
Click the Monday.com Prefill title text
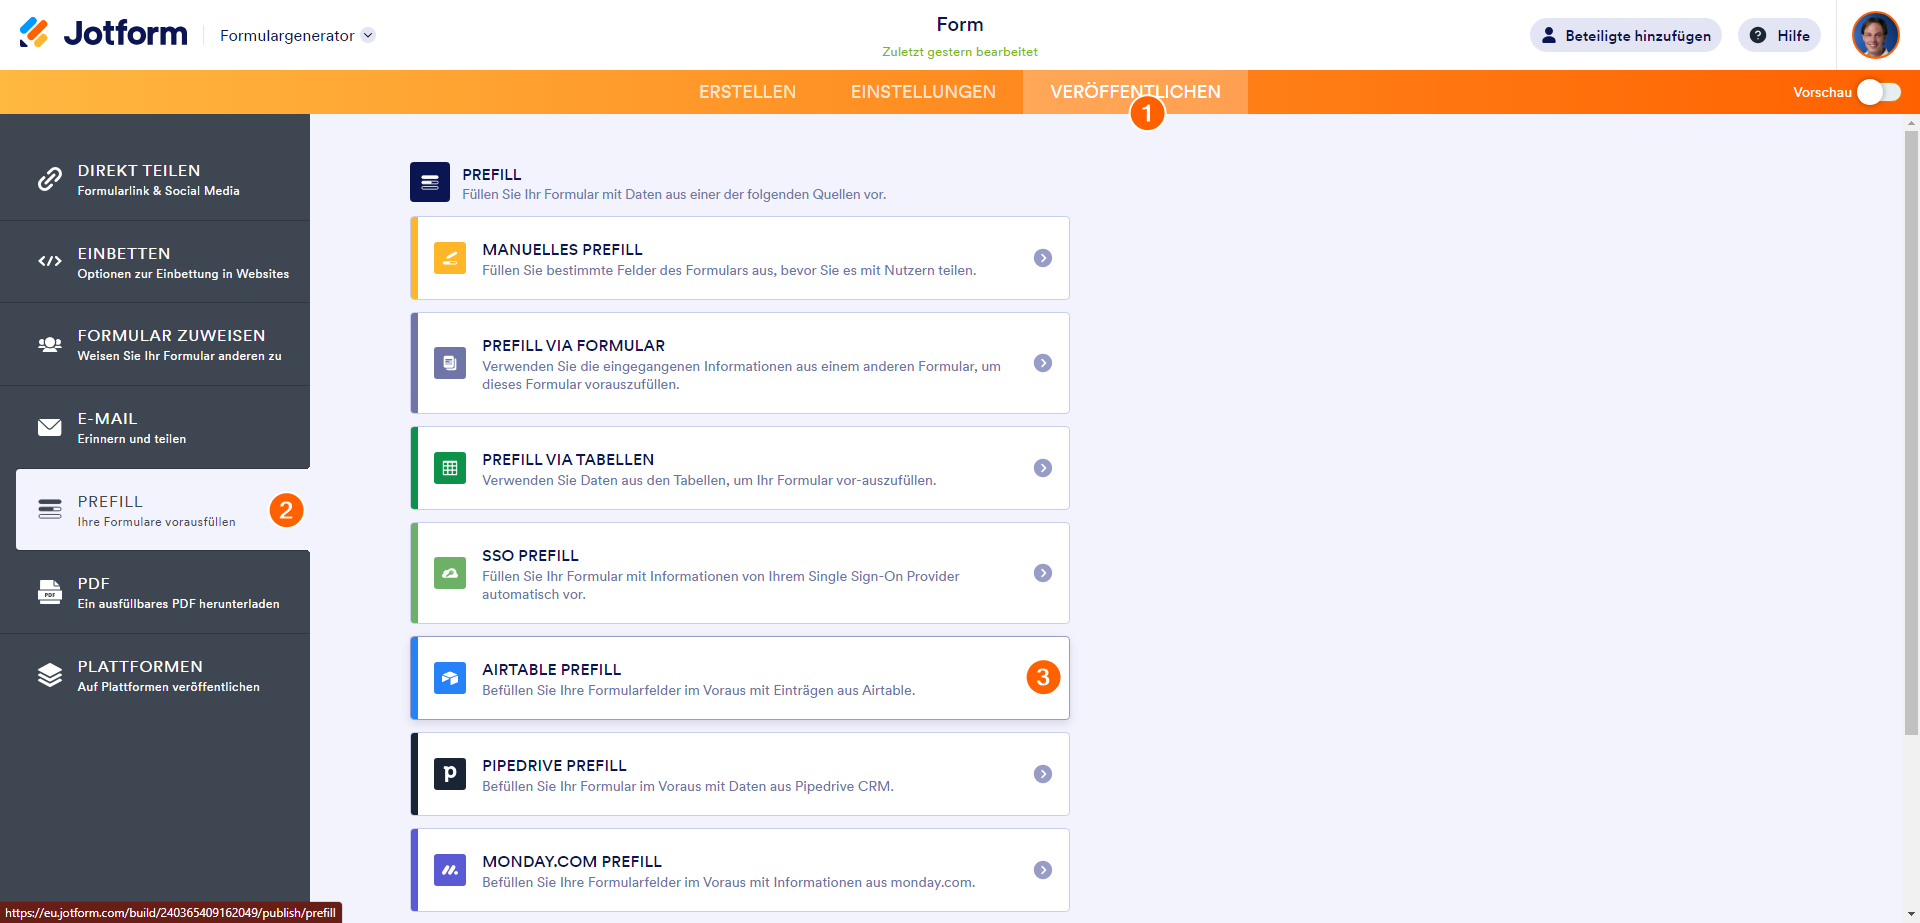[x=572, y=861]
